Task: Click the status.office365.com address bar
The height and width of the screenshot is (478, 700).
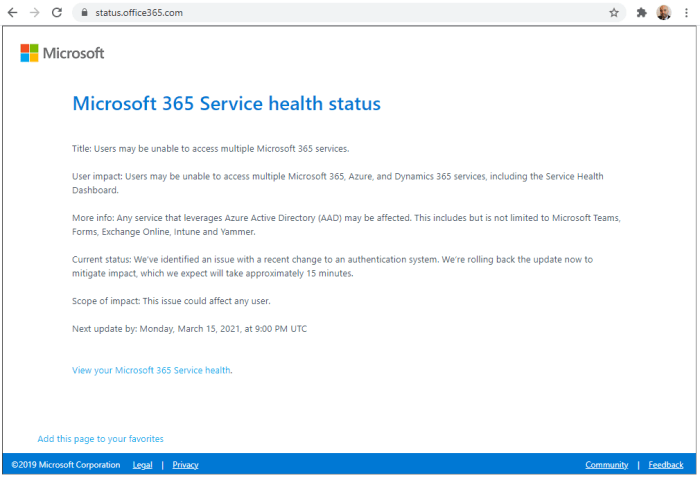Action: (x=349, y=12)
